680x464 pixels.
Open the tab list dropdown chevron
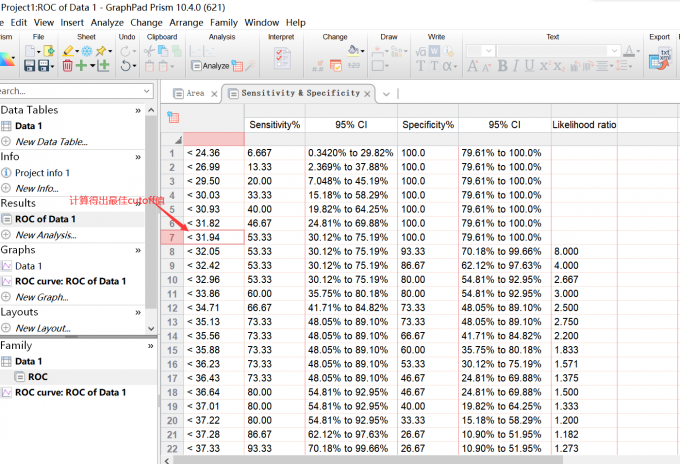386,94
